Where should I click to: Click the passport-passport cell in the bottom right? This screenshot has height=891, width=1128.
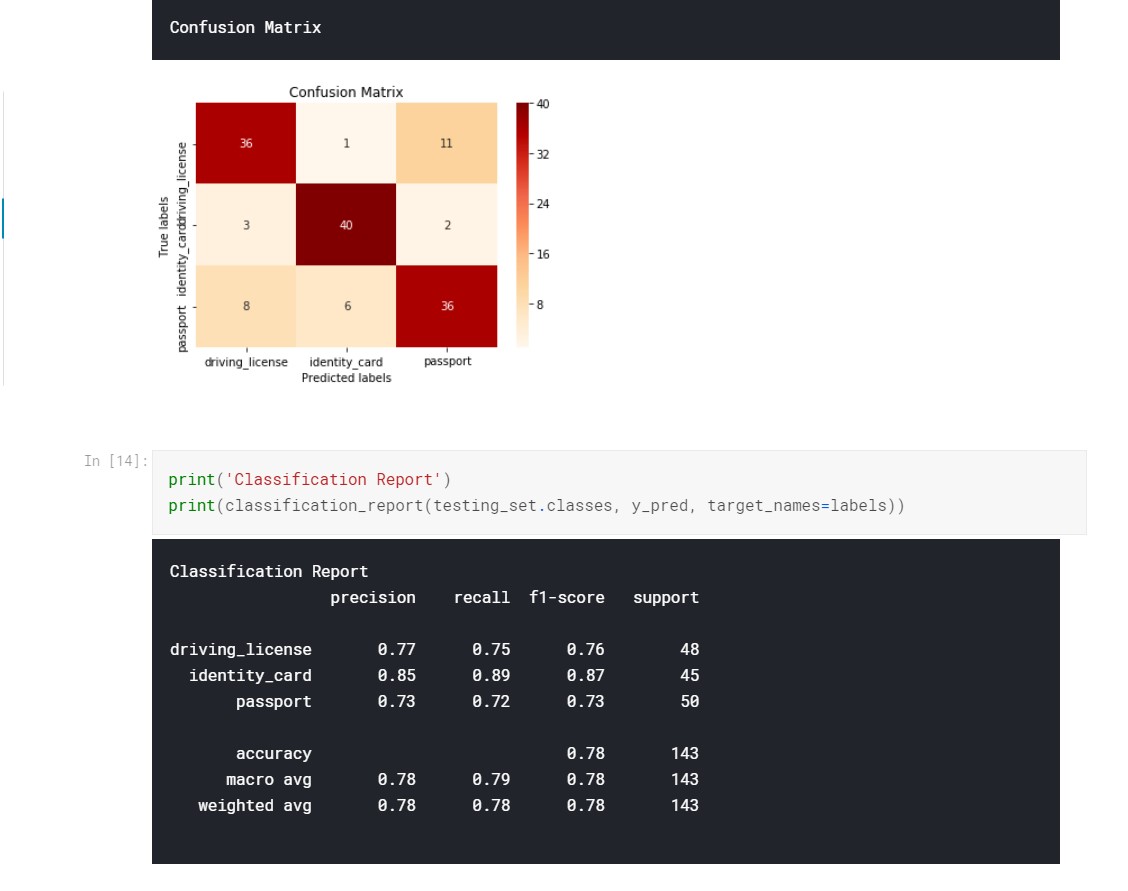pos(446,306)
